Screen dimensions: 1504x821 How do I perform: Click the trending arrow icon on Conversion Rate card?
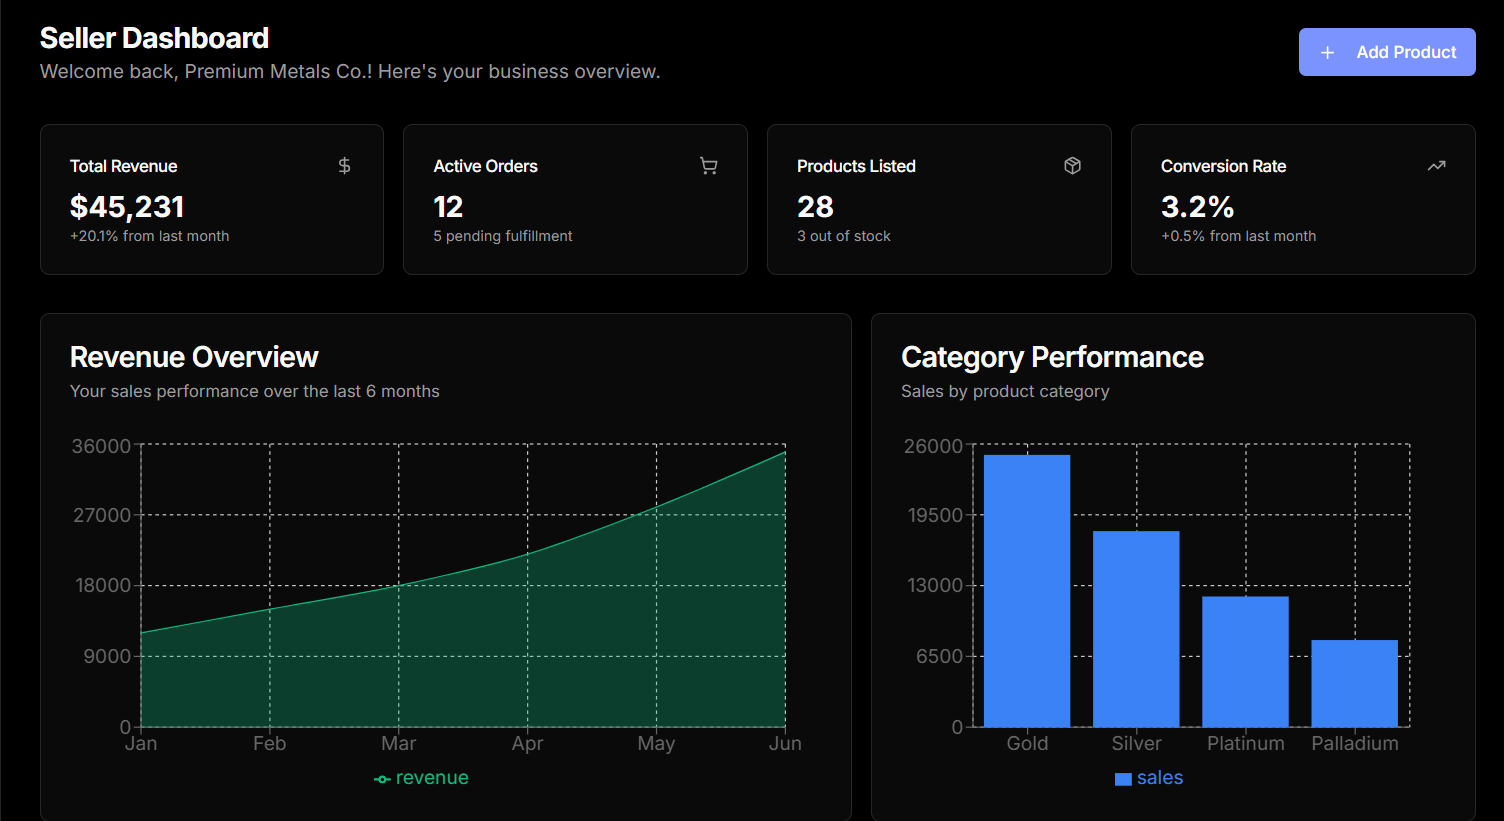point(1437,165)
